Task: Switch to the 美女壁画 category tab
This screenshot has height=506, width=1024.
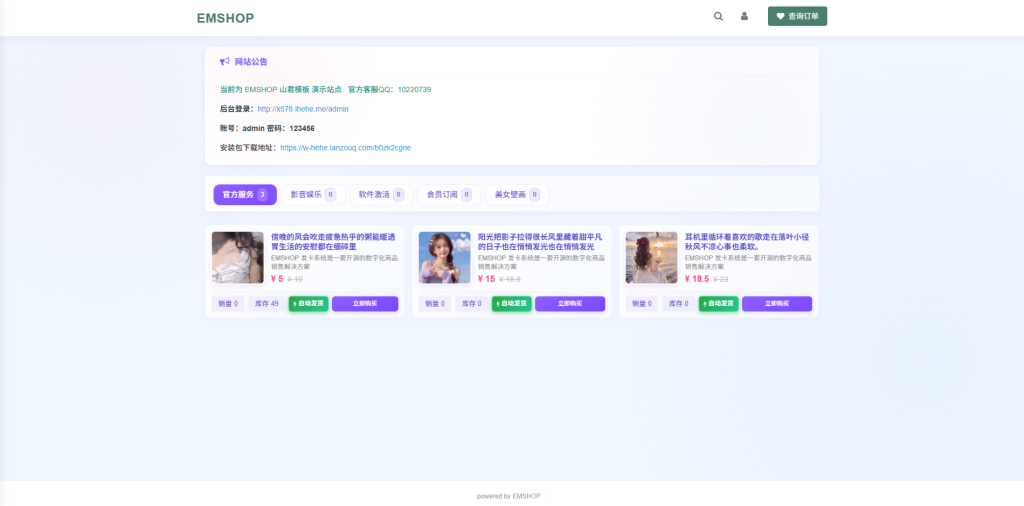Action: pyautogui.click(x=517, y=195)
